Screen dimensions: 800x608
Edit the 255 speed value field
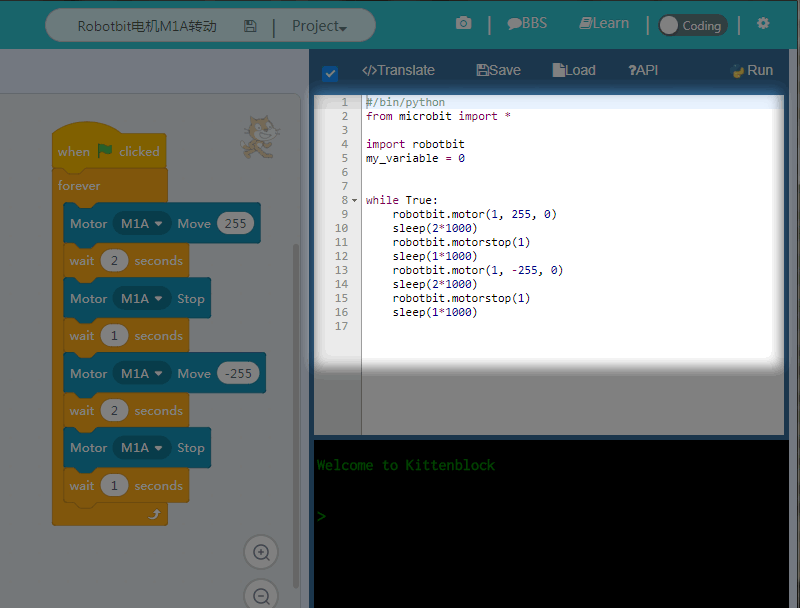pyautogui.click(x=235, y=224)
